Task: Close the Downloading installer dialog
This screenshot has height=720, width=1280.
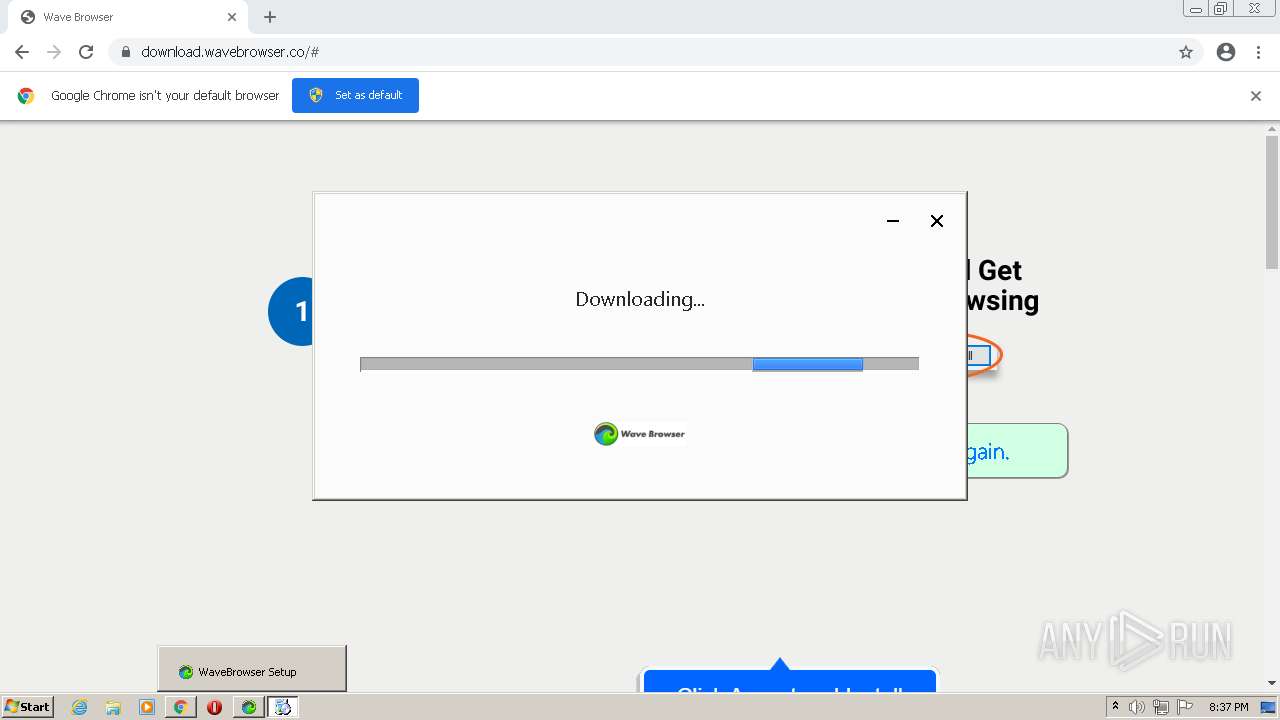Action: click(x=937, y=221)
